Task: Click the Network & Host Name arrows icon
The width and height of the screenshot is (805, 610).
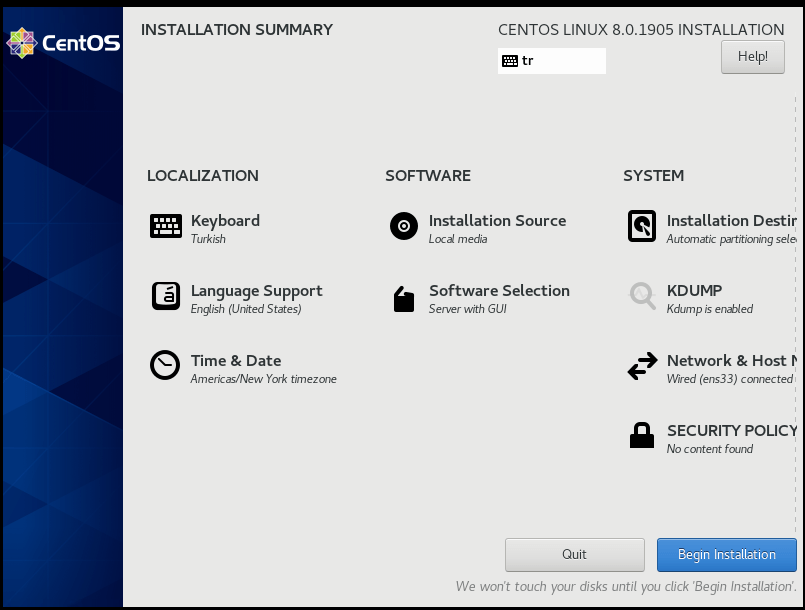Action: (x=641, y=367)
